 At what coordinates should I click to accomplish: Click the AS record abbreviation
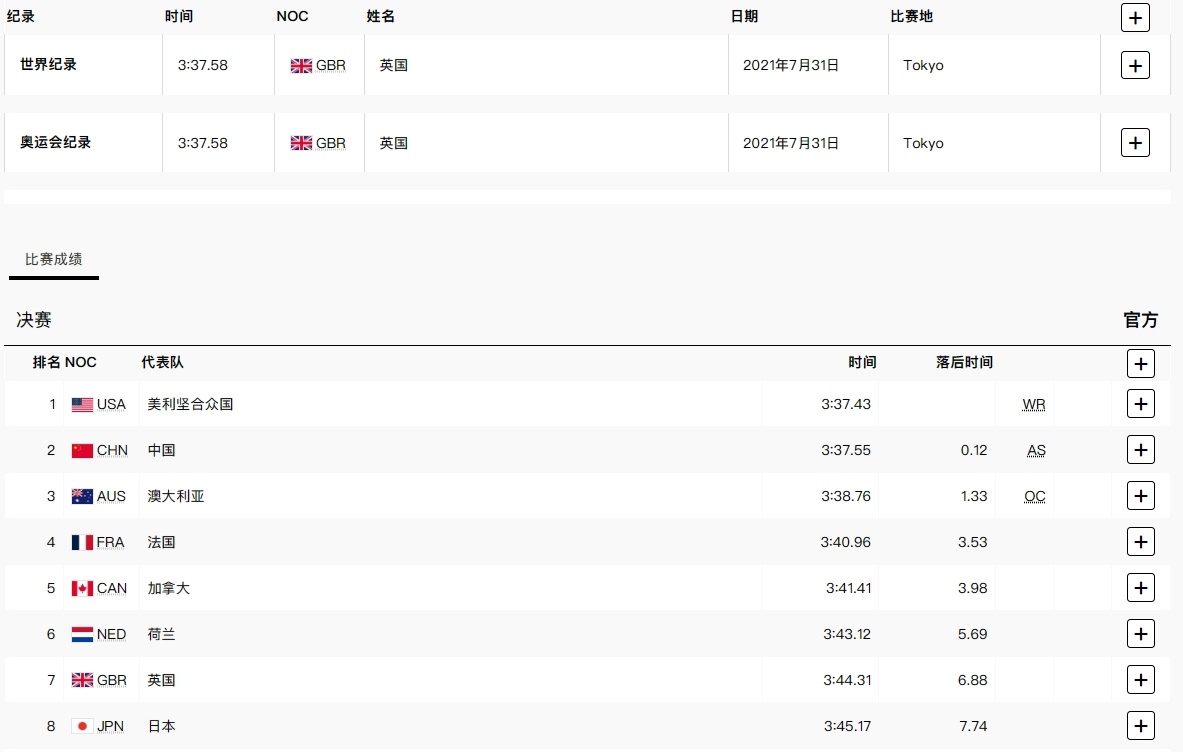pos(1036,451)
